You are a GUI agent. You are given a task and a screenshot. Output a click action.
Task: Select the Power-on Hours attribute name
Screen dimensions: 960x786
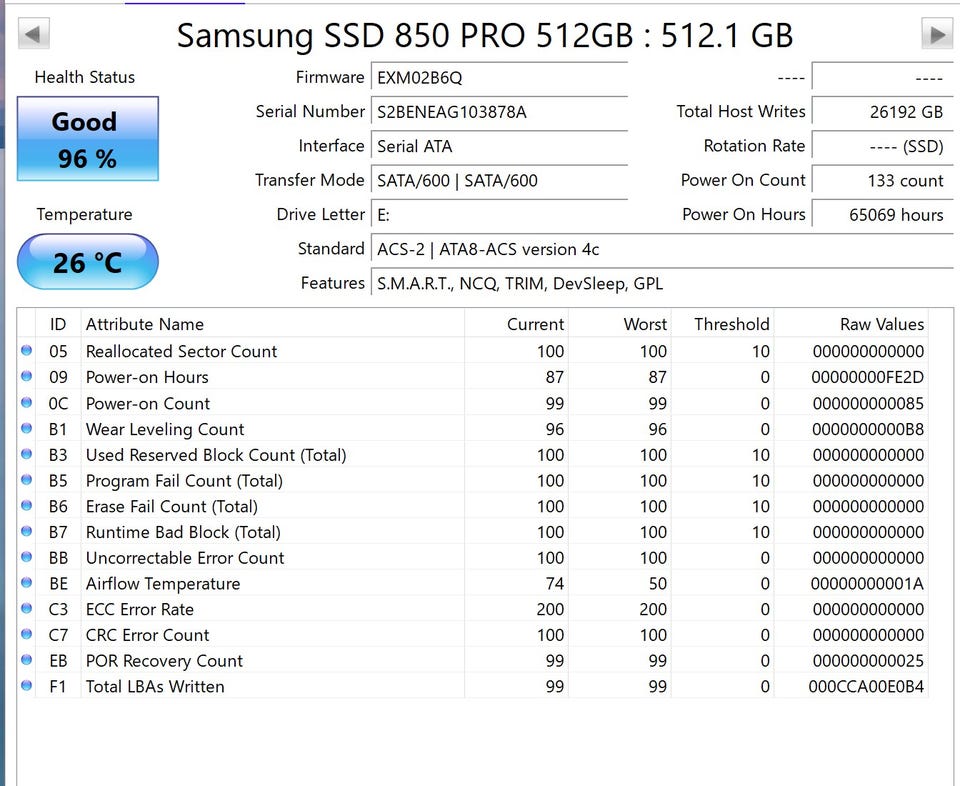click(x=147, y=377)
